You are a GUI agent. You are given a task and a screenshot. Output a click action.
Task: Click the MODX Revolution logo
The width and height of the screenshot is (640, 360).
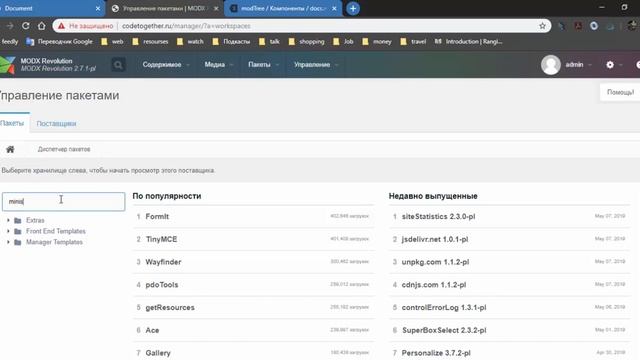pyautogui.click(x=7, y=65)
